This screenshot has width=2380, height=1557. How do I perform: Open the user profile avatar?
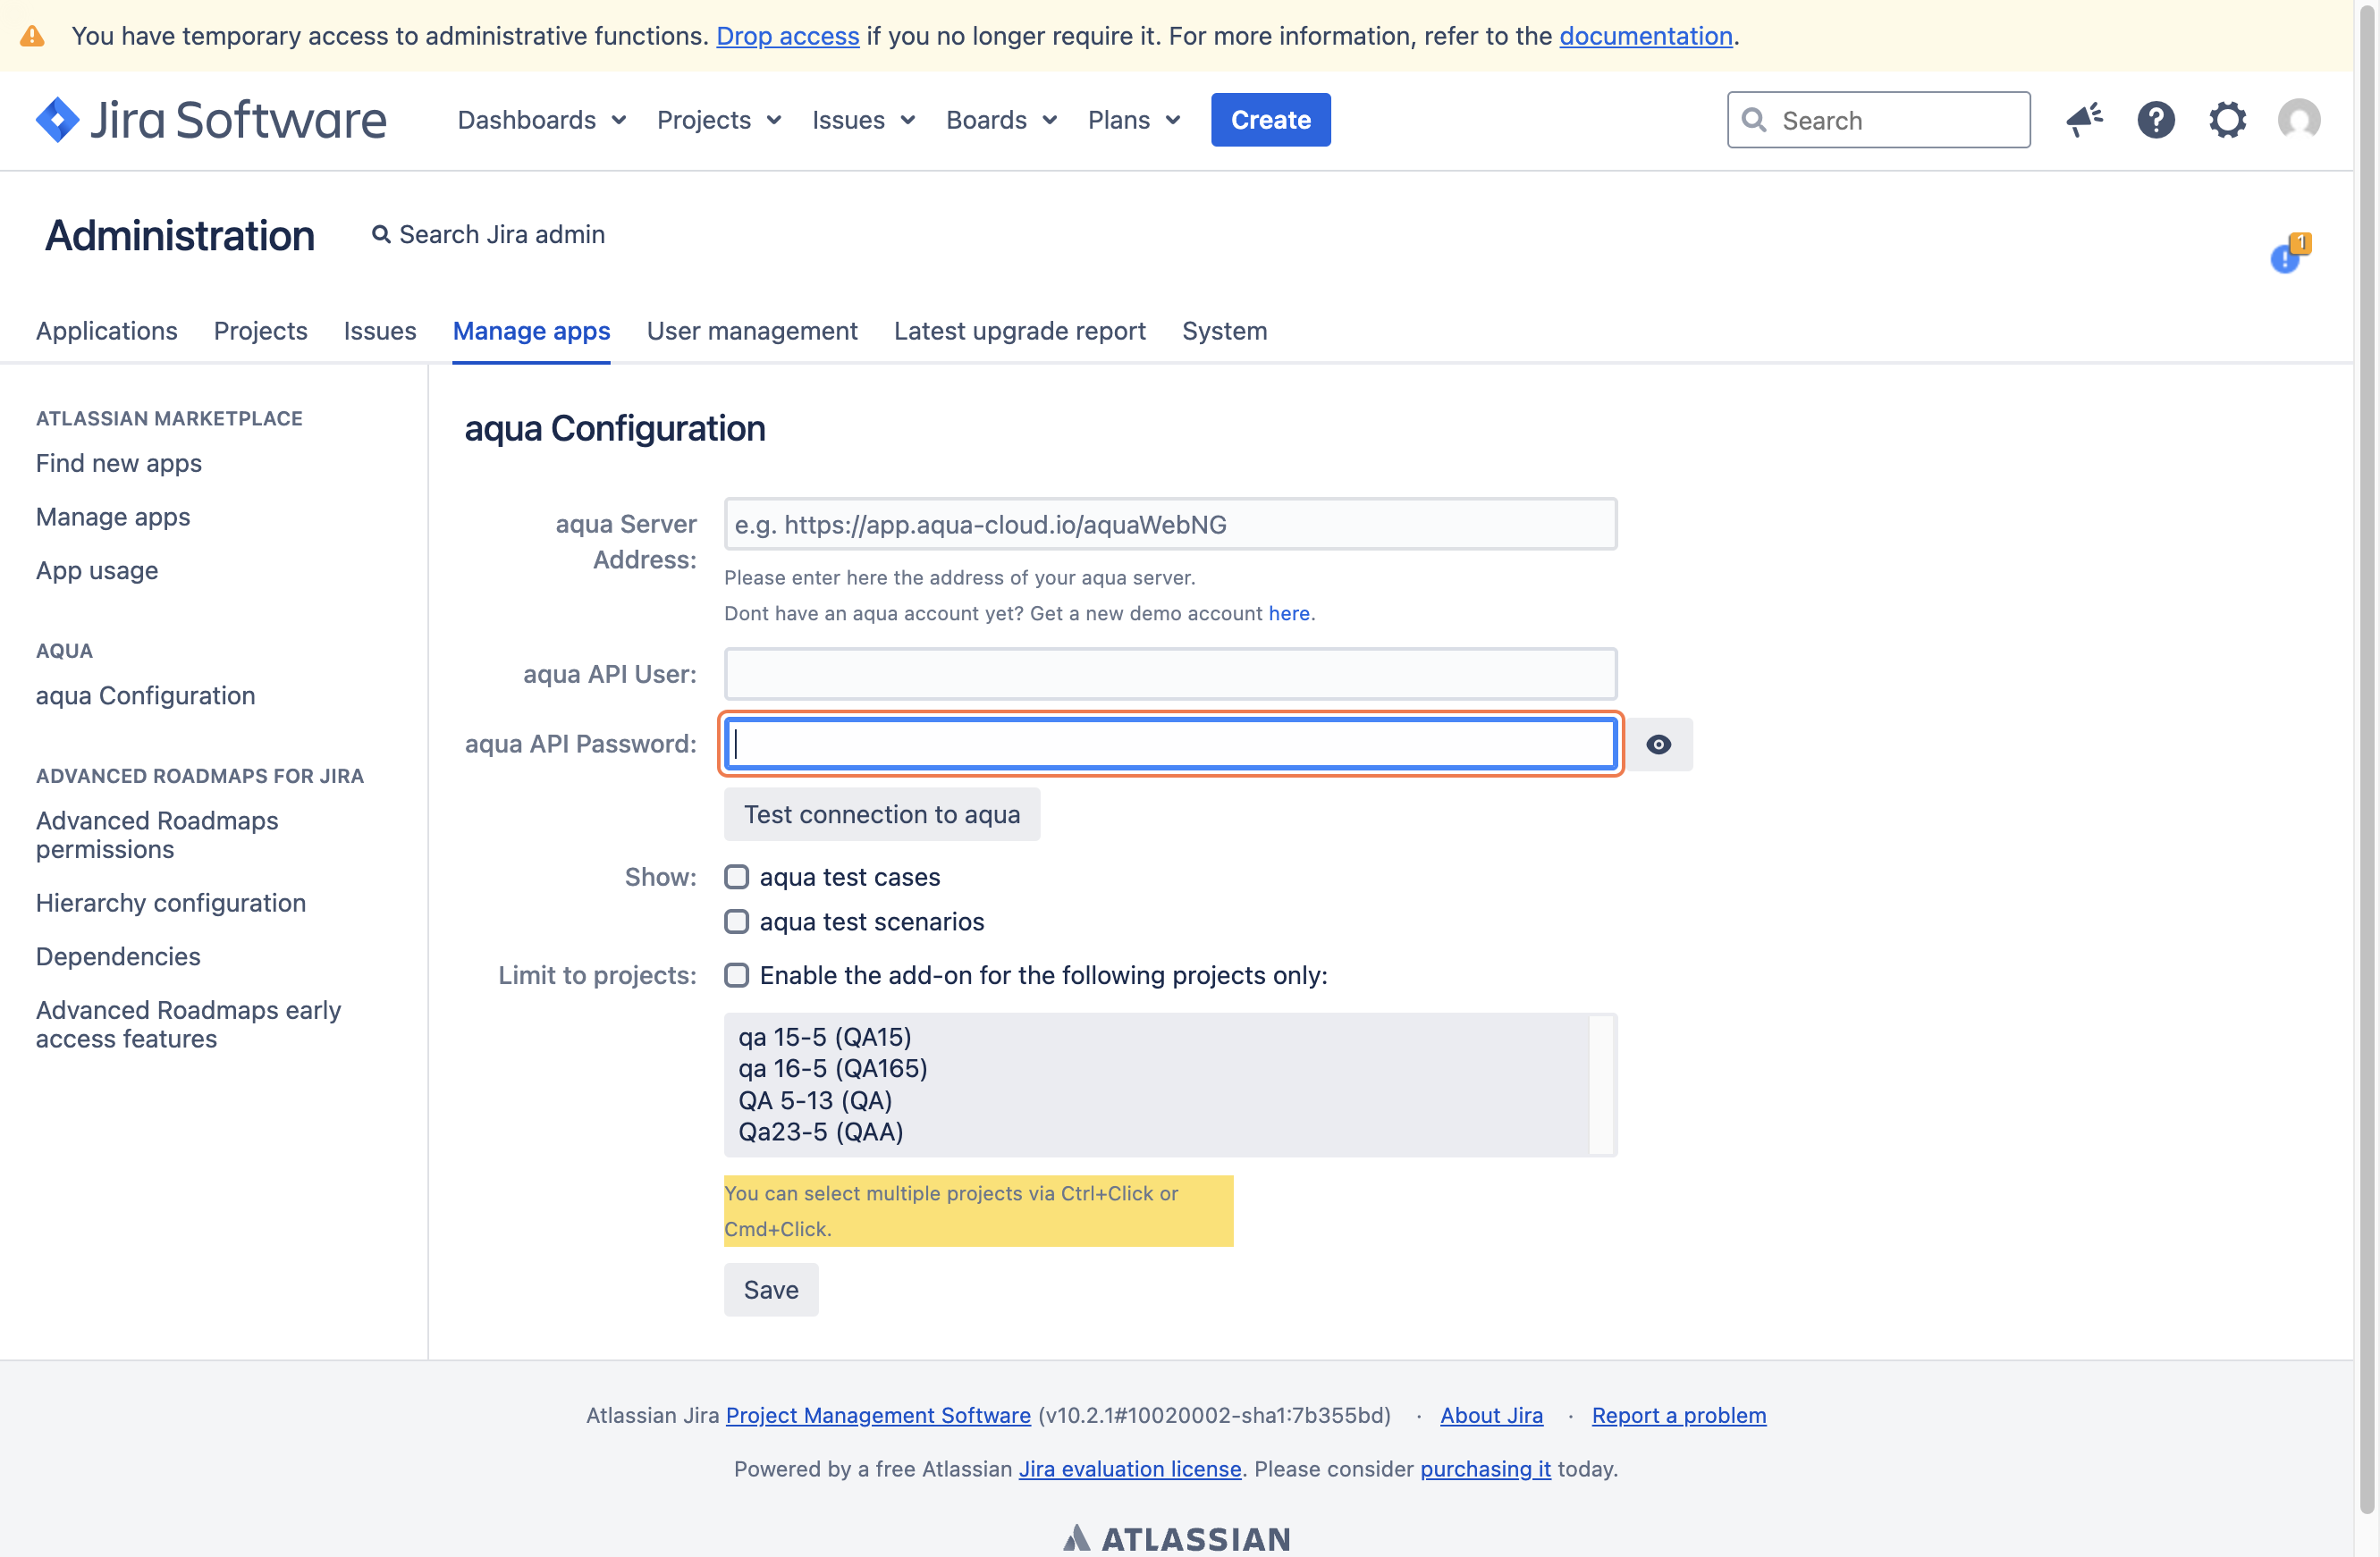coord(2298,120)
